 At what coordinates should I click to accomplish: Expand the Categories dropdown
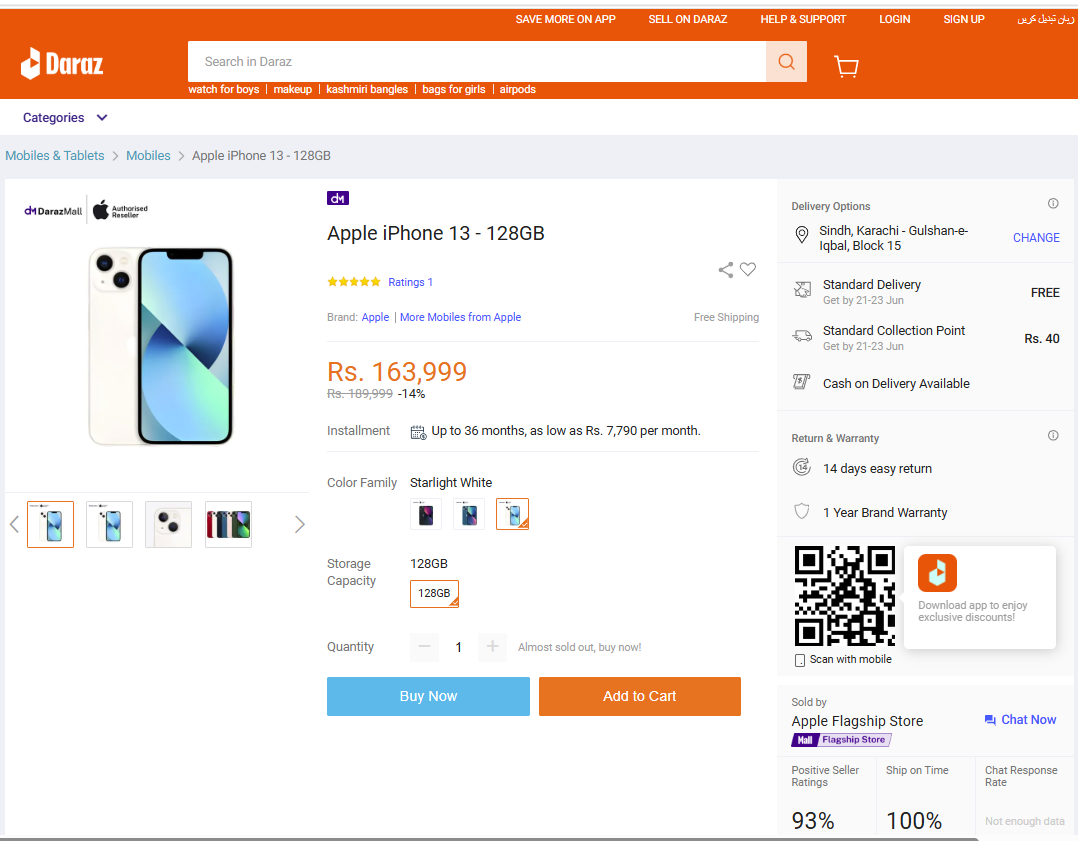point(65,118)
